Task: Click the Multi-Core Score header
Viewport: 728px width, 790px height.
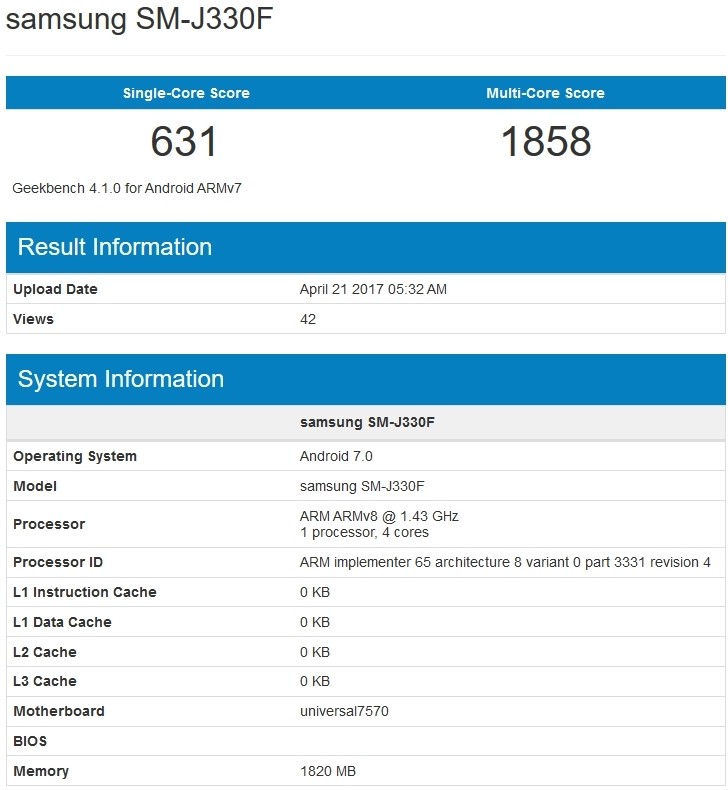Action: click(545, 93)
